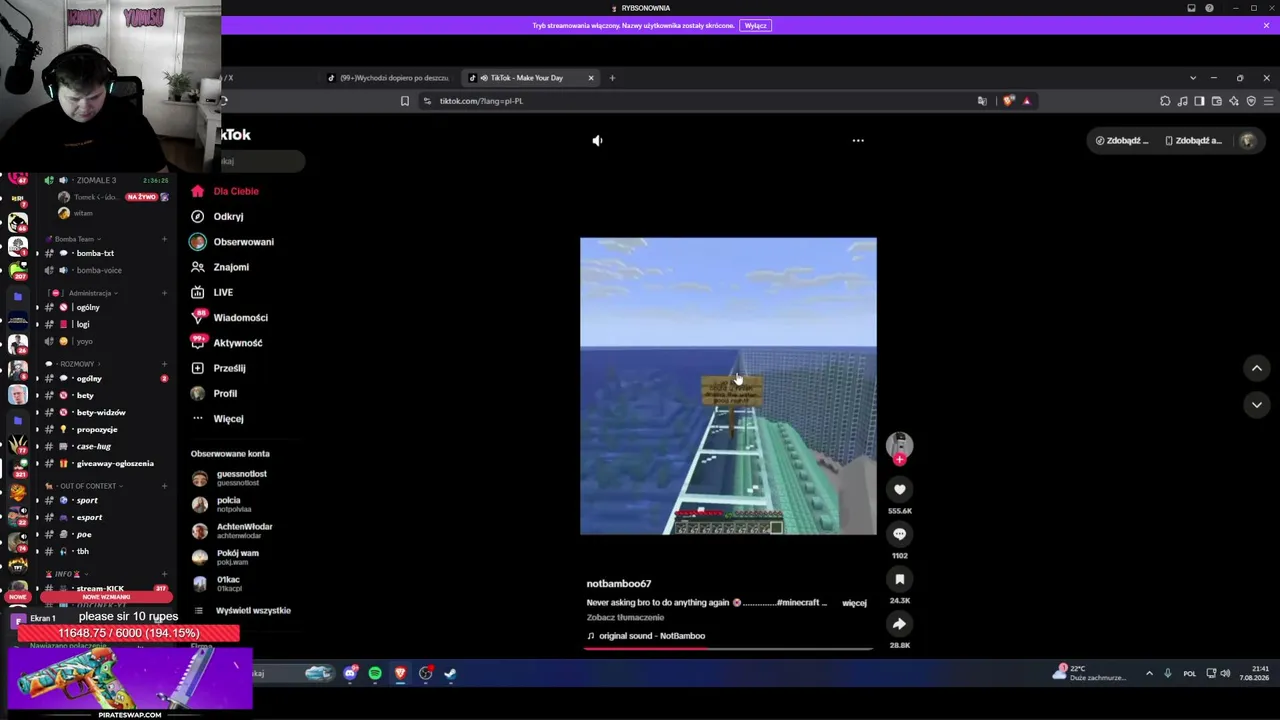Expand the caption with 'więcej'
Image resolution: width=1280 pixels, height=720 pixels.
coord(854,603)
